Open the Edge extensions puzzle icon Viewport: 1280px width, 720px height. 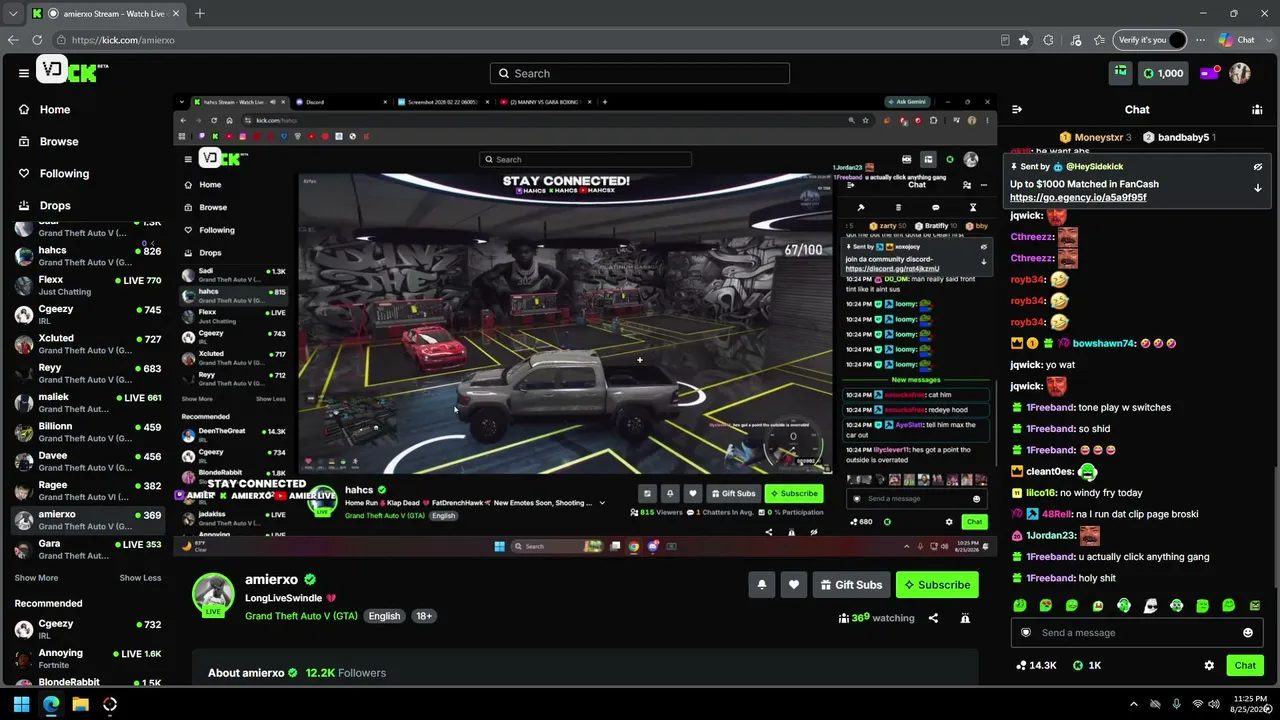[x=1048, y=40]
